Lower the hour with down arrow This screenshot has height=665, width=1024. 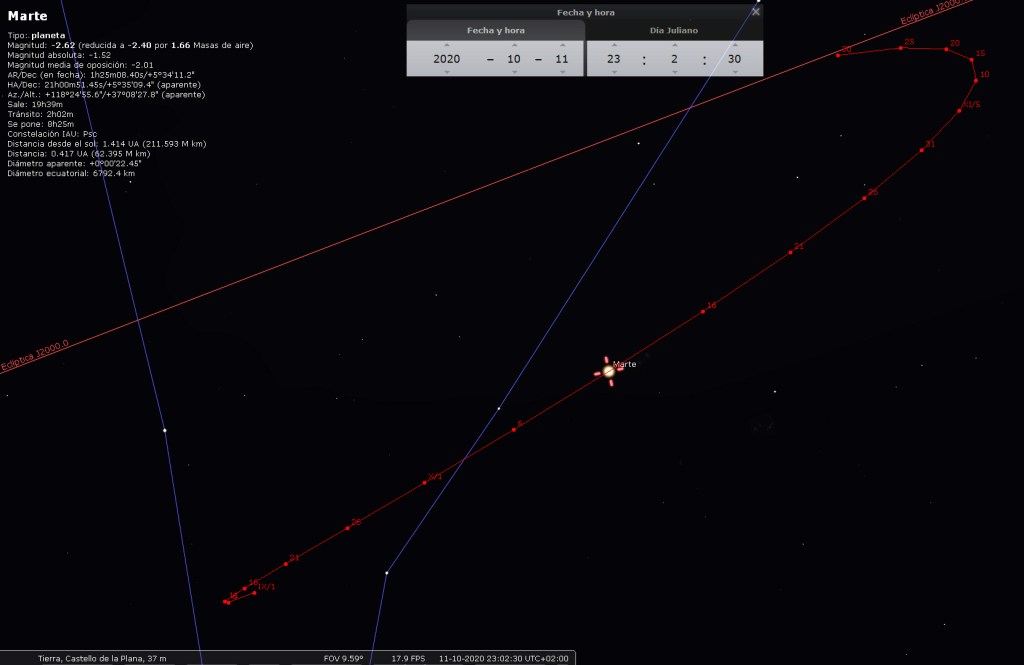tap(613, 72)
